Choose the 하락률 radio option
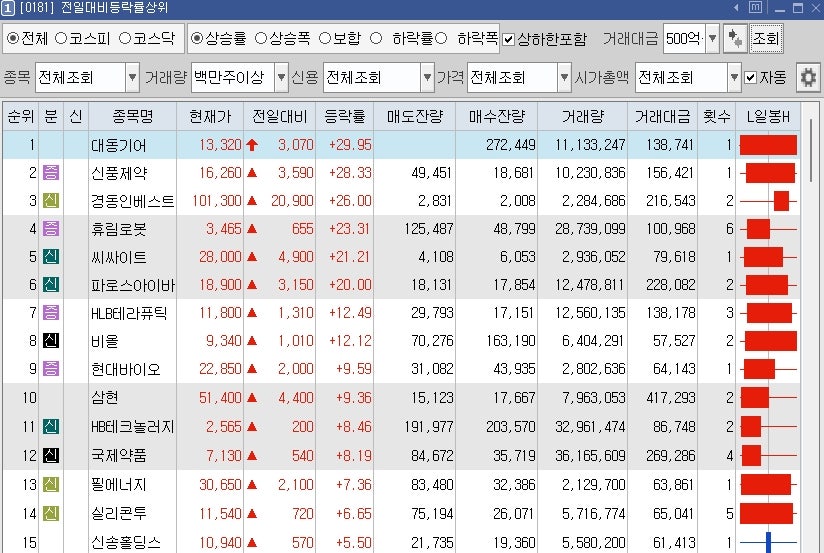The width and height of the screenshot is (824, 553). coord(376,38)
